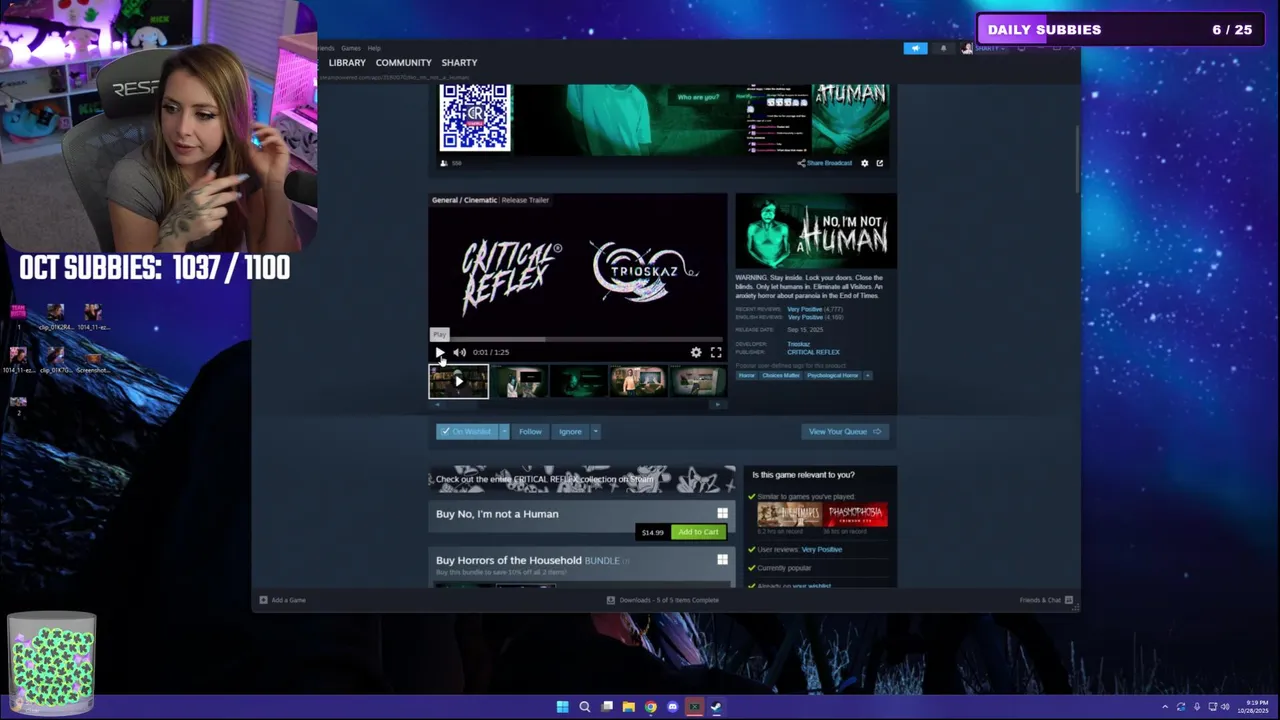1280x720 pixels.
Task: Open publisher CRITICAL REFLEX link
Action: click(x=813, y=352)
